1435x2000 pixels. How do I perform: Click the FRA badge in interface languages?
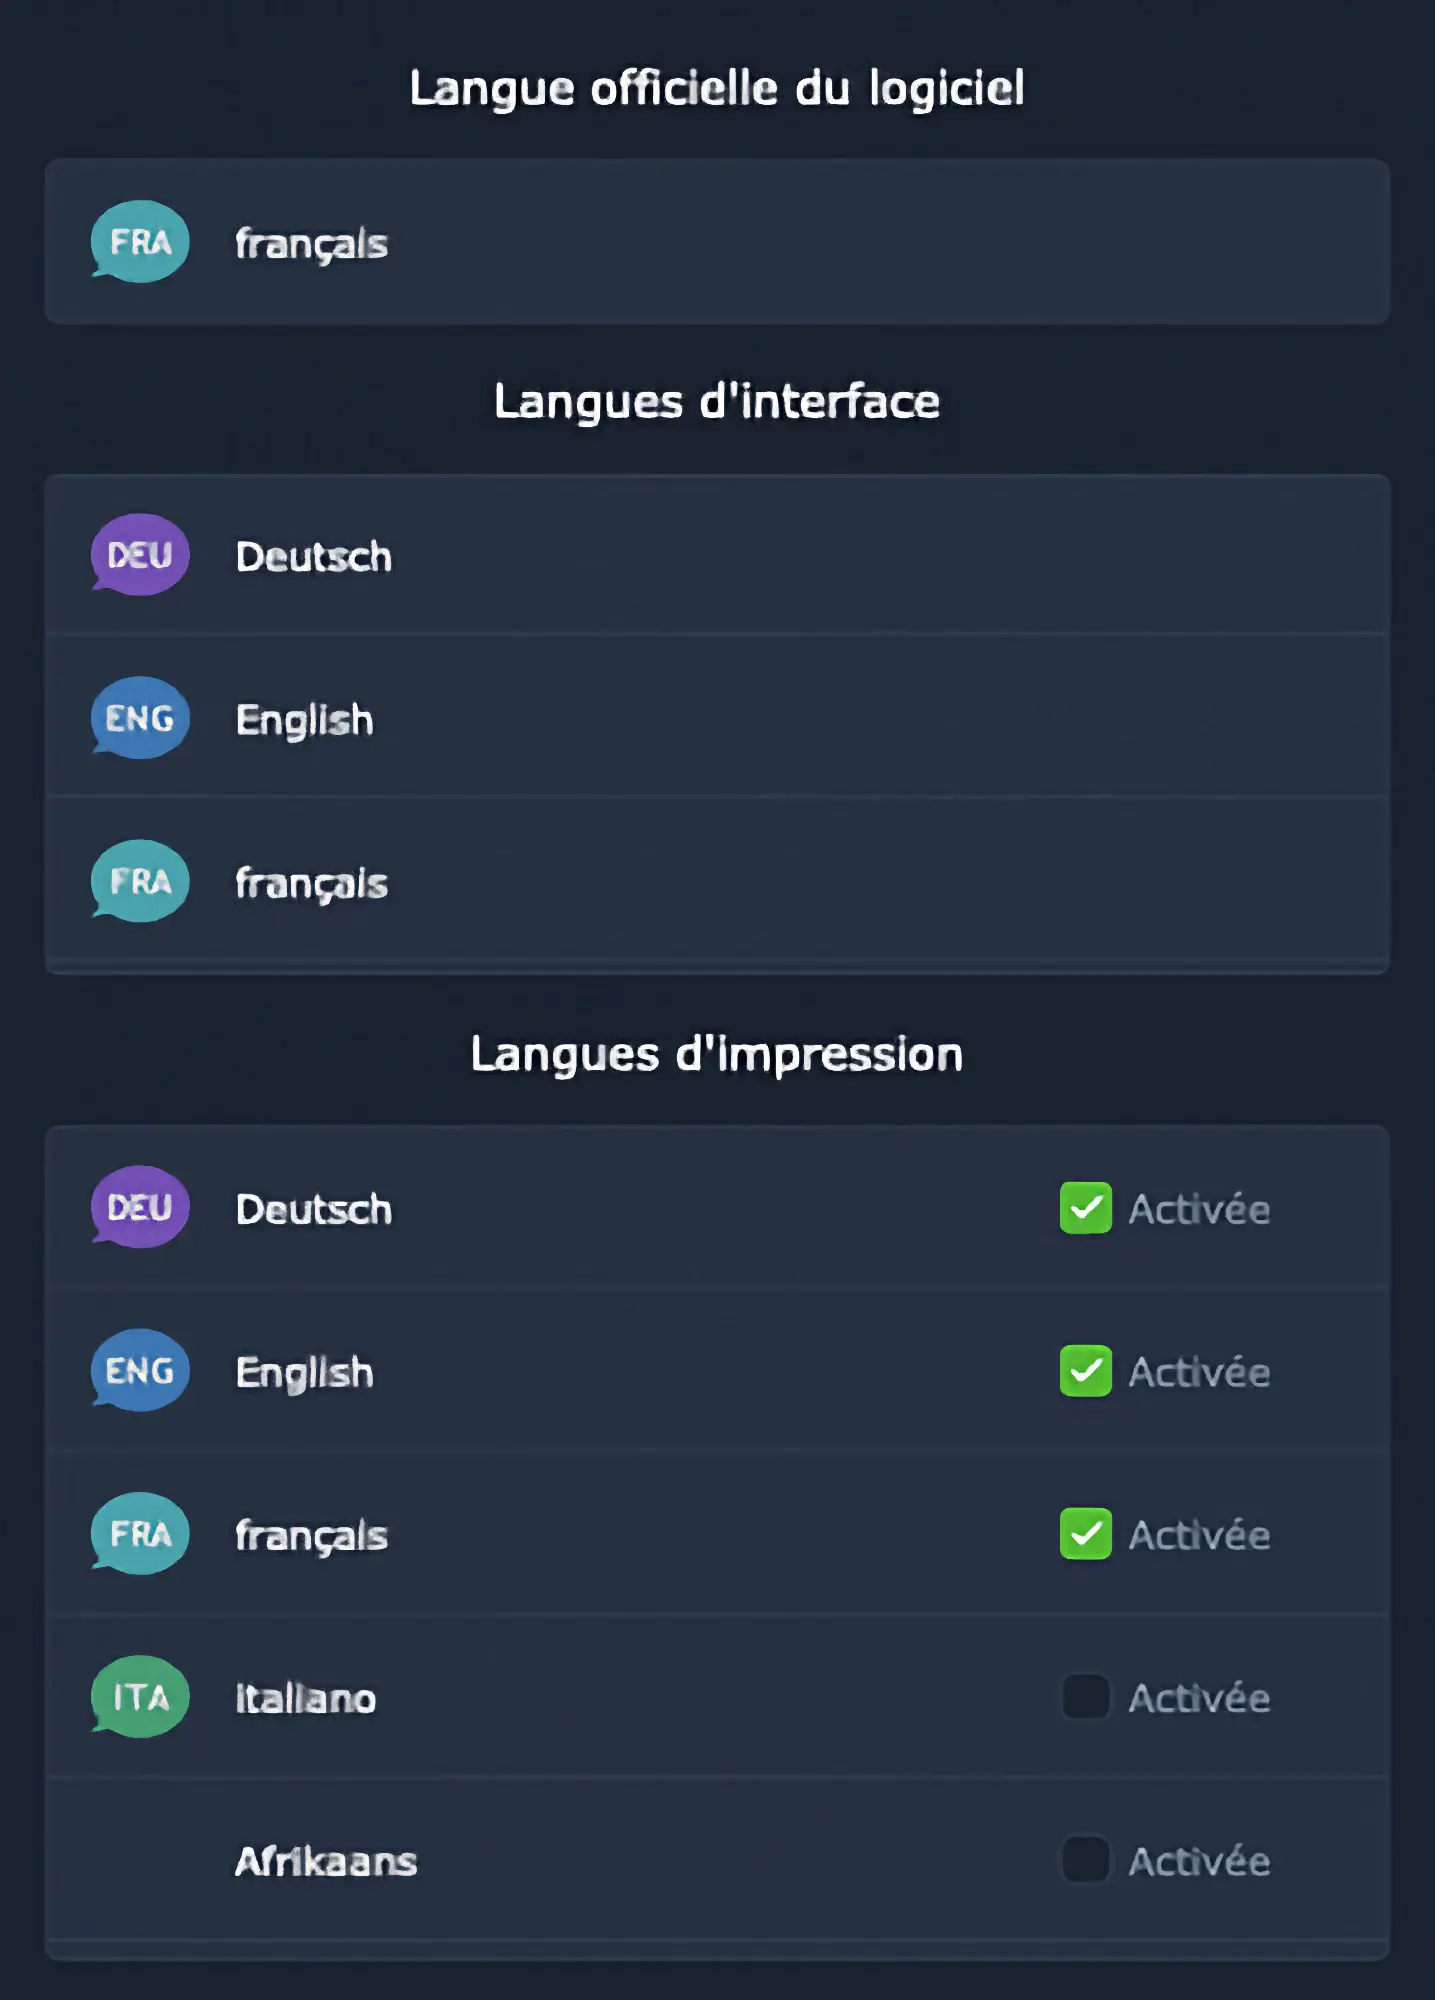140,881
